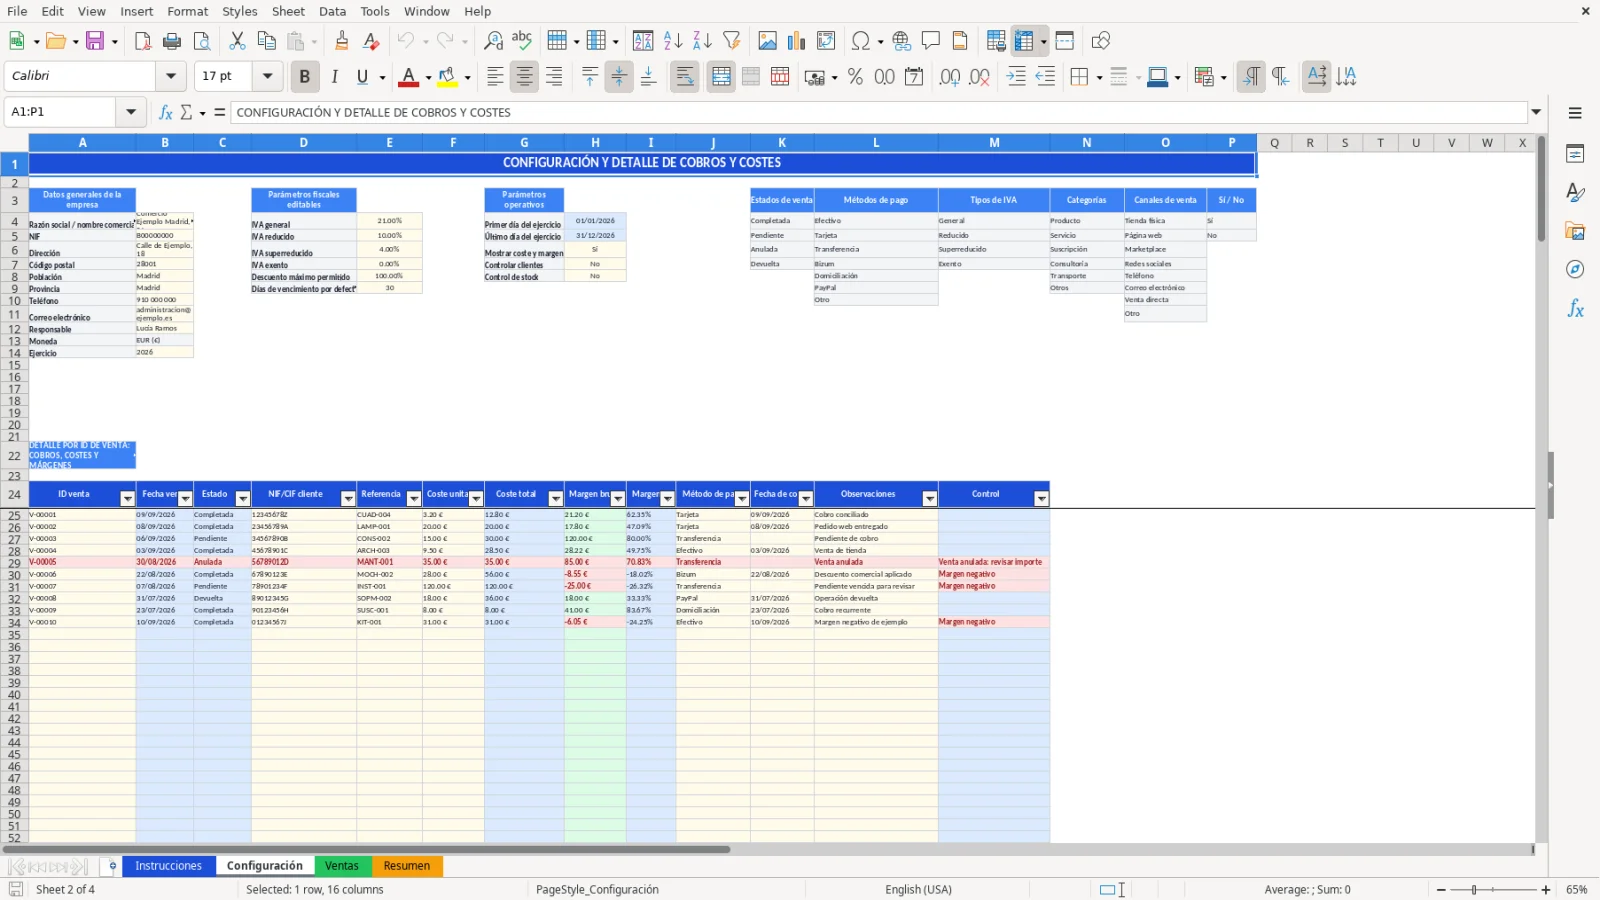
Task: Click column header L
Action: (876, 143)
